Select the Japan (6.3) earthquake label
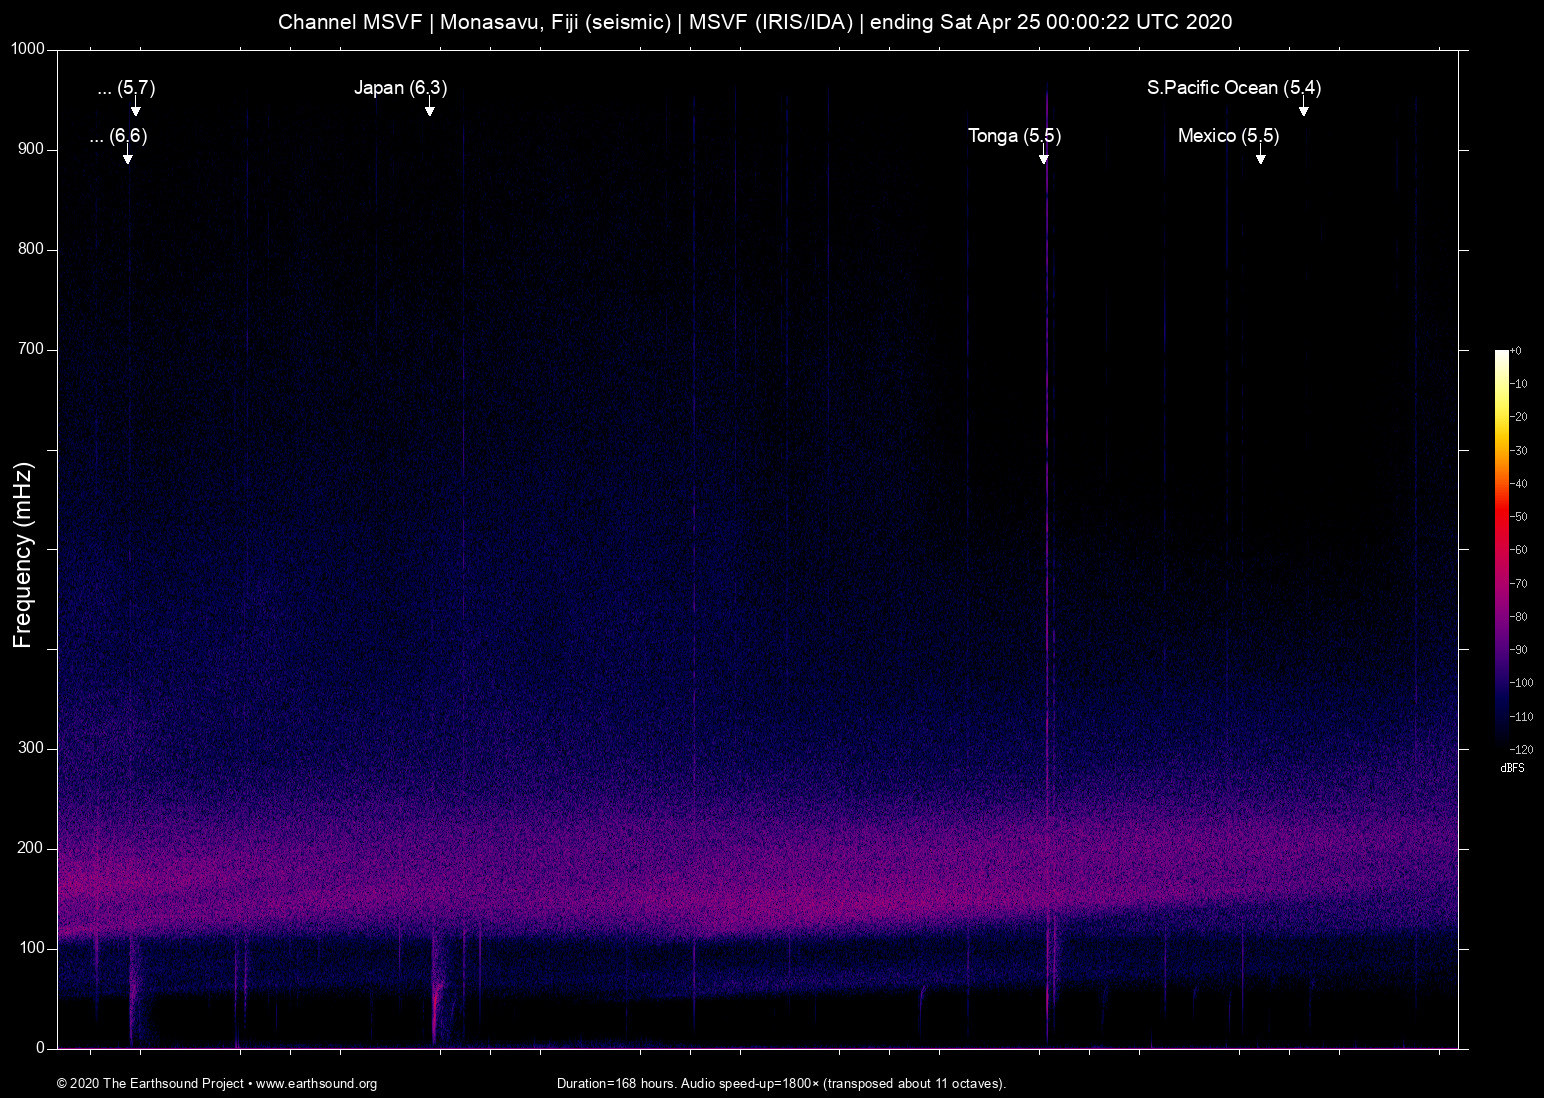 pyautogui.click(x=400, y=88)
